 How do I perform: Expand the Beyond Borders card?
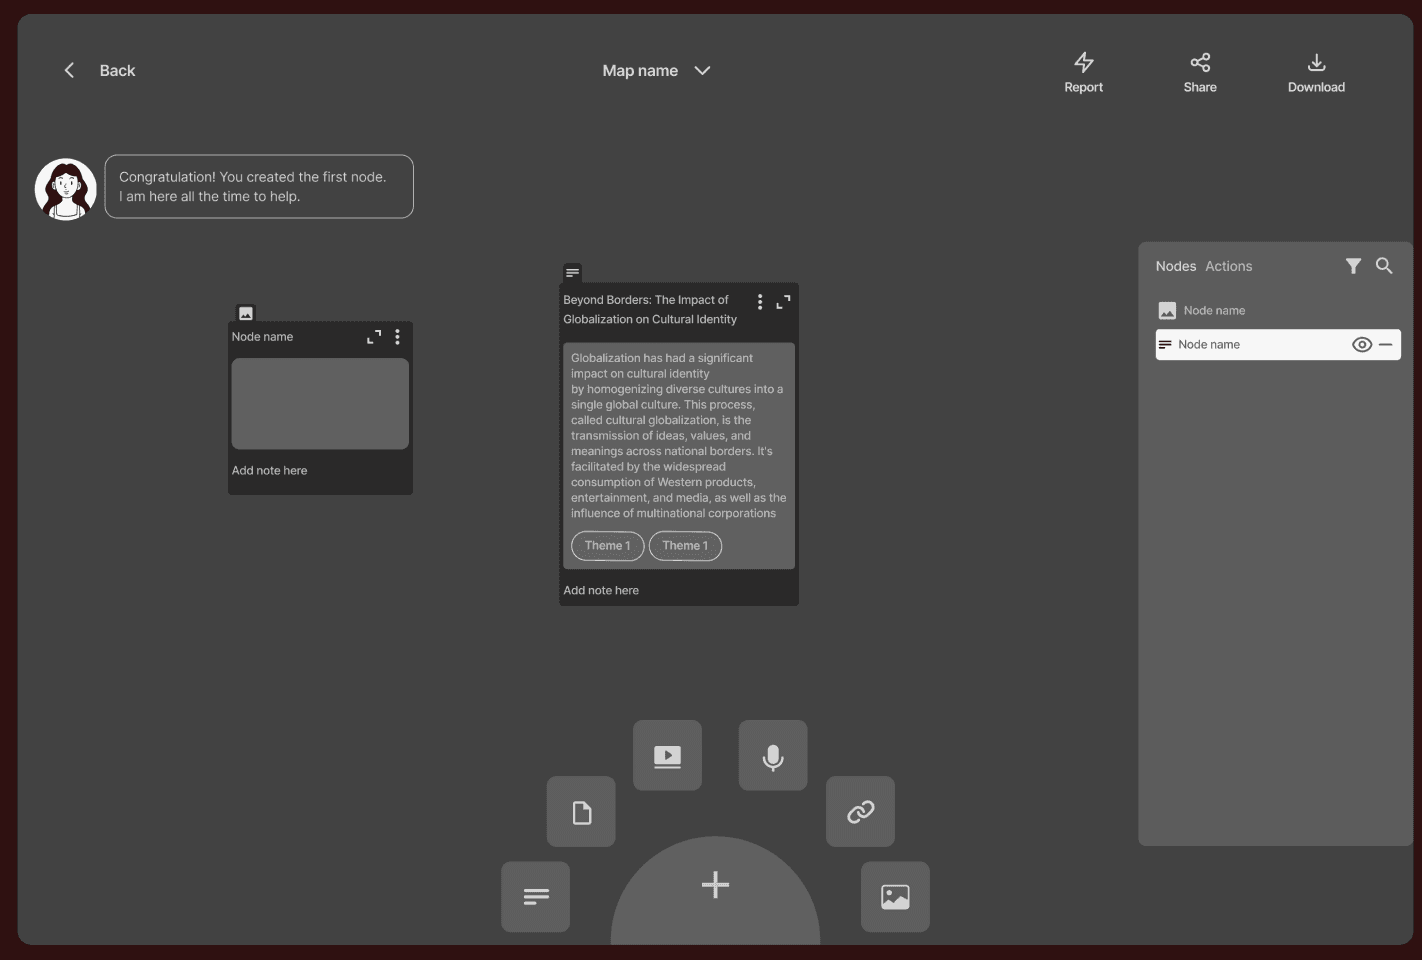point(783,301)
